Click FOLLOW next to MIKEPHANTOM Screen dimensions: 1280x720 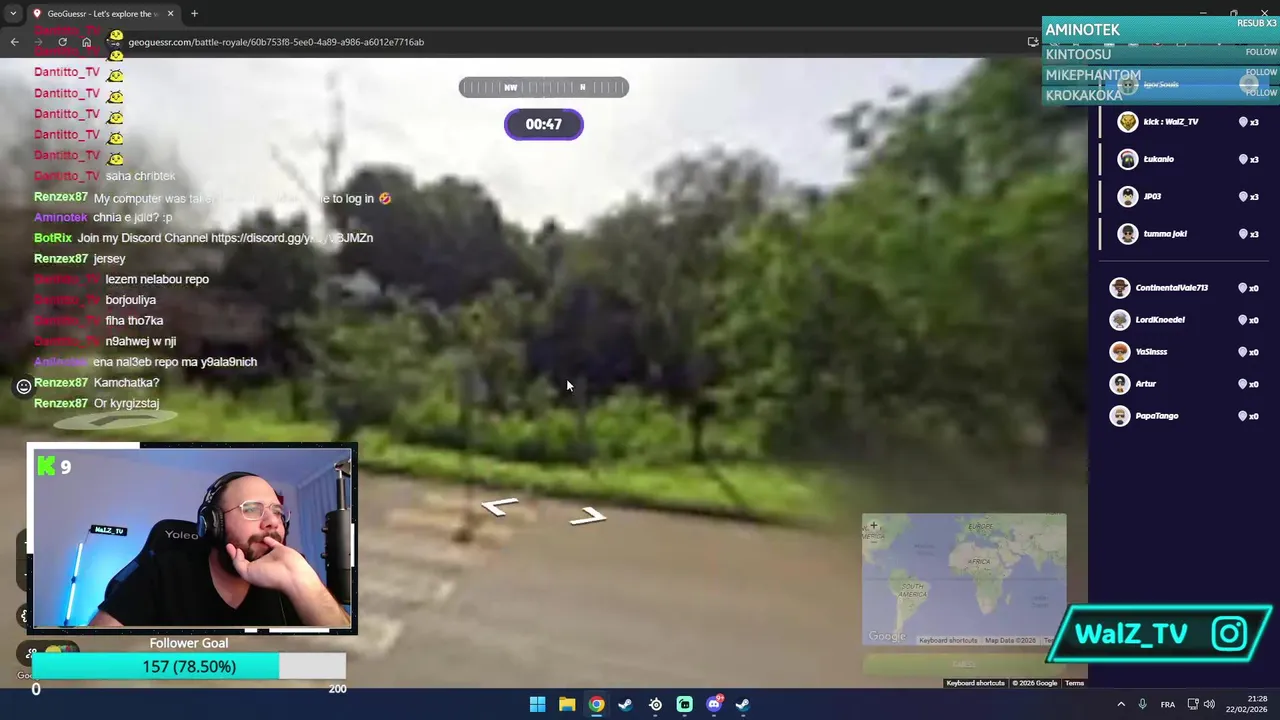(1261, 72)
